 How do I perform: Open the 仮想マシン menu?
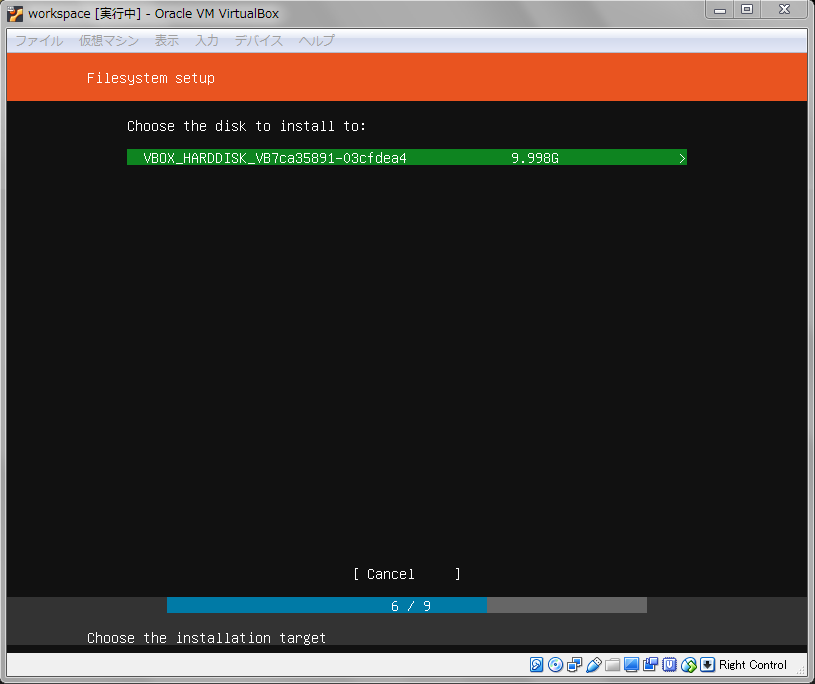point(109,41)
